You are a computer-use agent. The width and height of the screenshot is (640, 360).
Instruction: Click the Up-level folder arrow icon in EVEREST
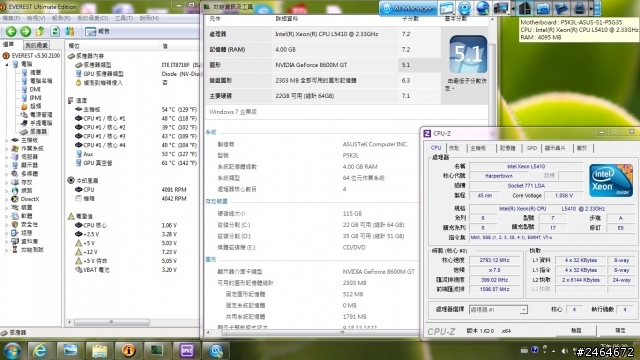coord(40,31)
